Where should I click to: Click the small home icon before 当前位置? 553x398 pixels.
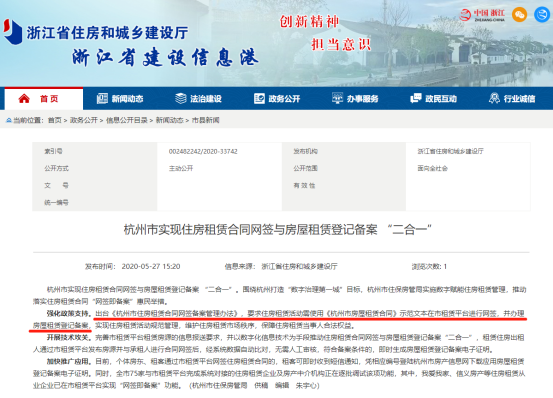coord(9,121)
